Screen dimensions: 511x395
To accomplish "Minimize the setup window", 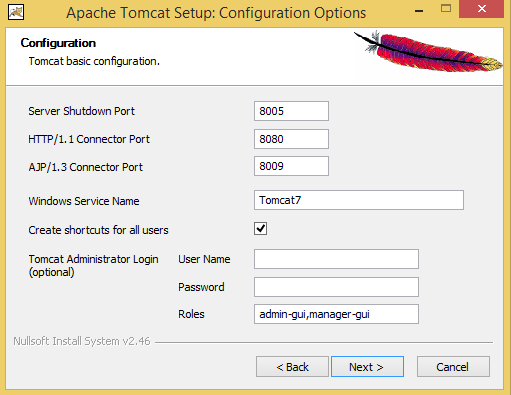I will click(x=419, y=11).
